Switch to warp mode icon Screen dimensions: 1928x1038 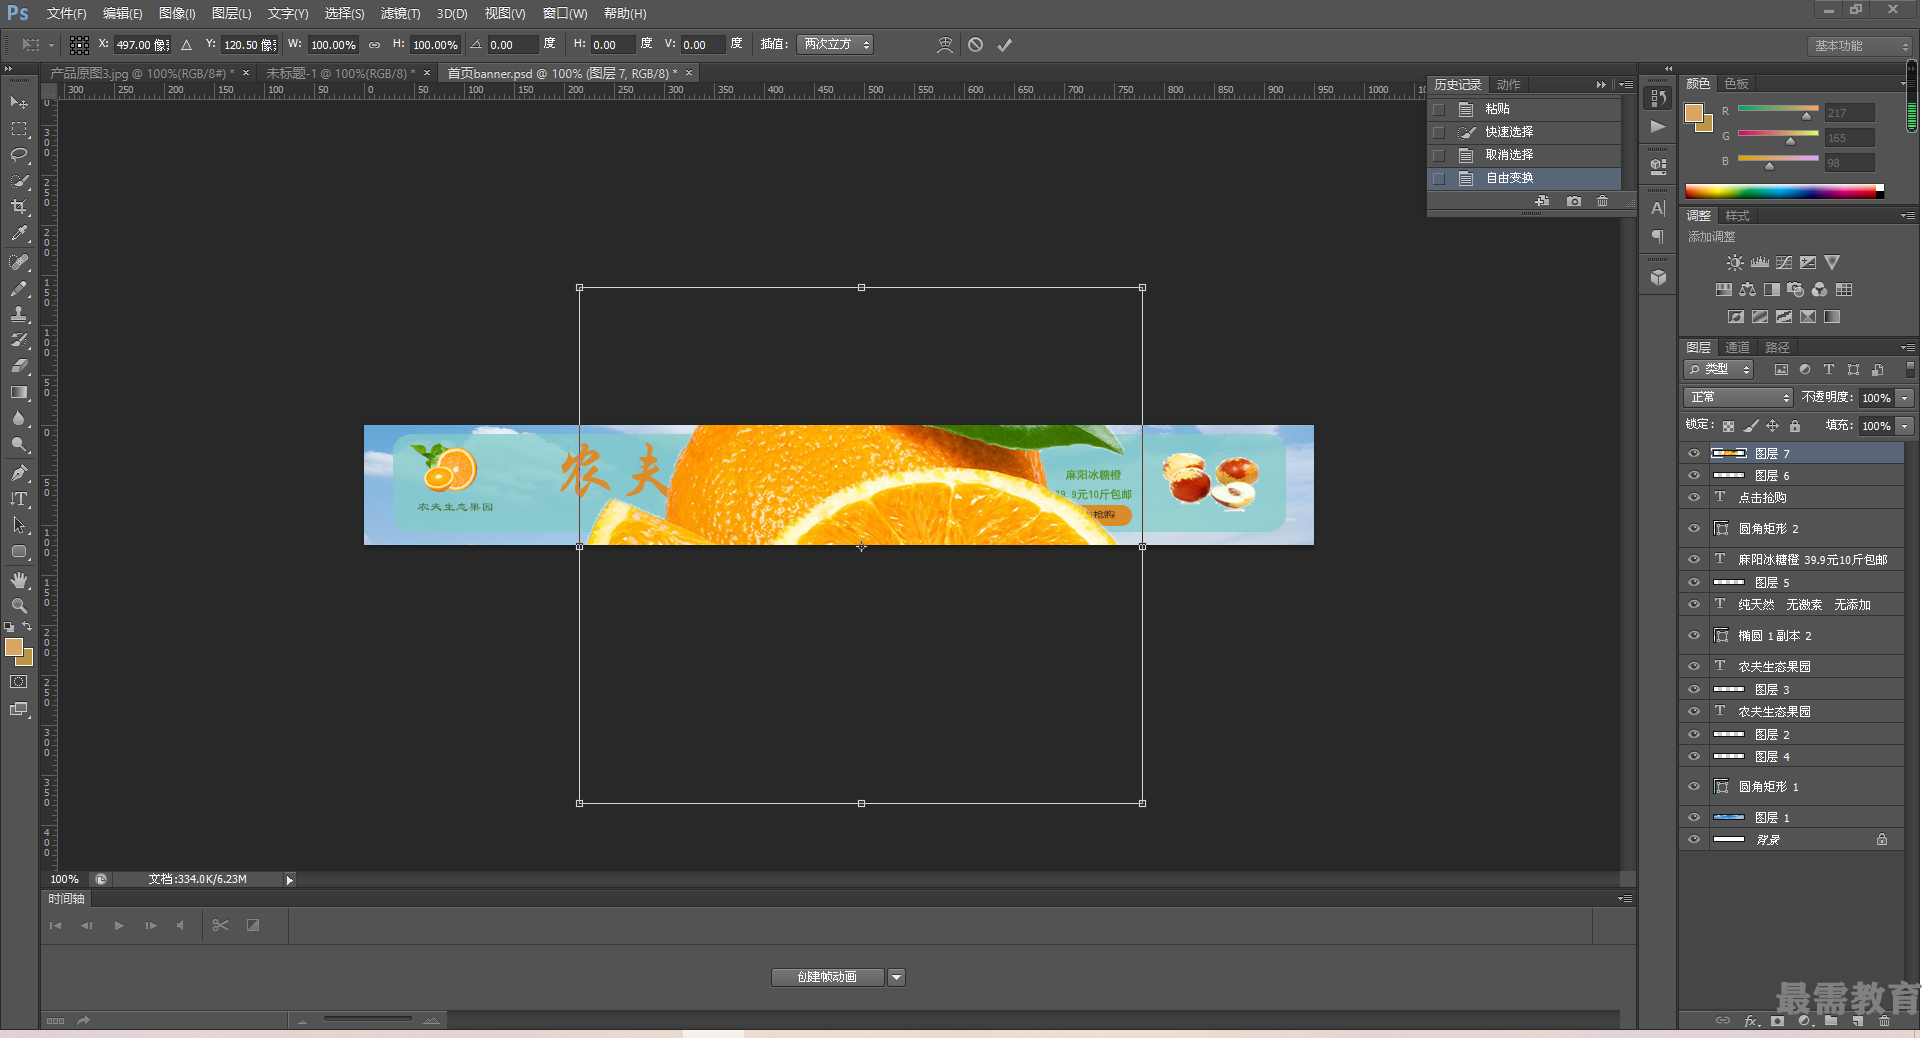pos(945,45)
